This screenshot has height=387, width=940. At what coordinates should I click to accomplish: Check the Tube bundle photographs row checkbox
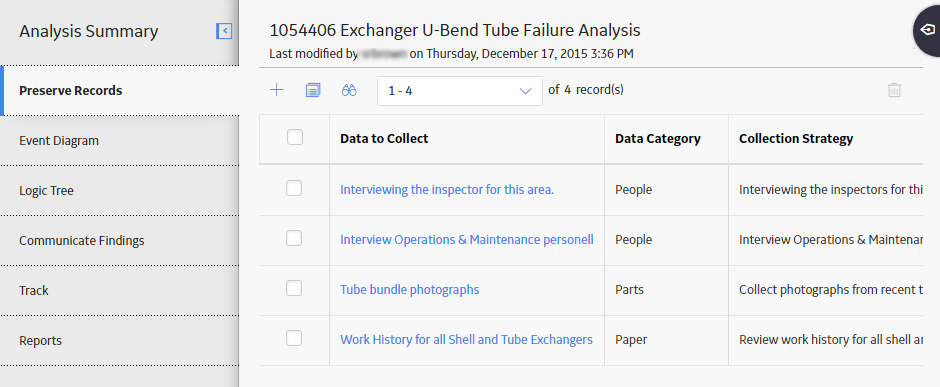tap(294, 289)
